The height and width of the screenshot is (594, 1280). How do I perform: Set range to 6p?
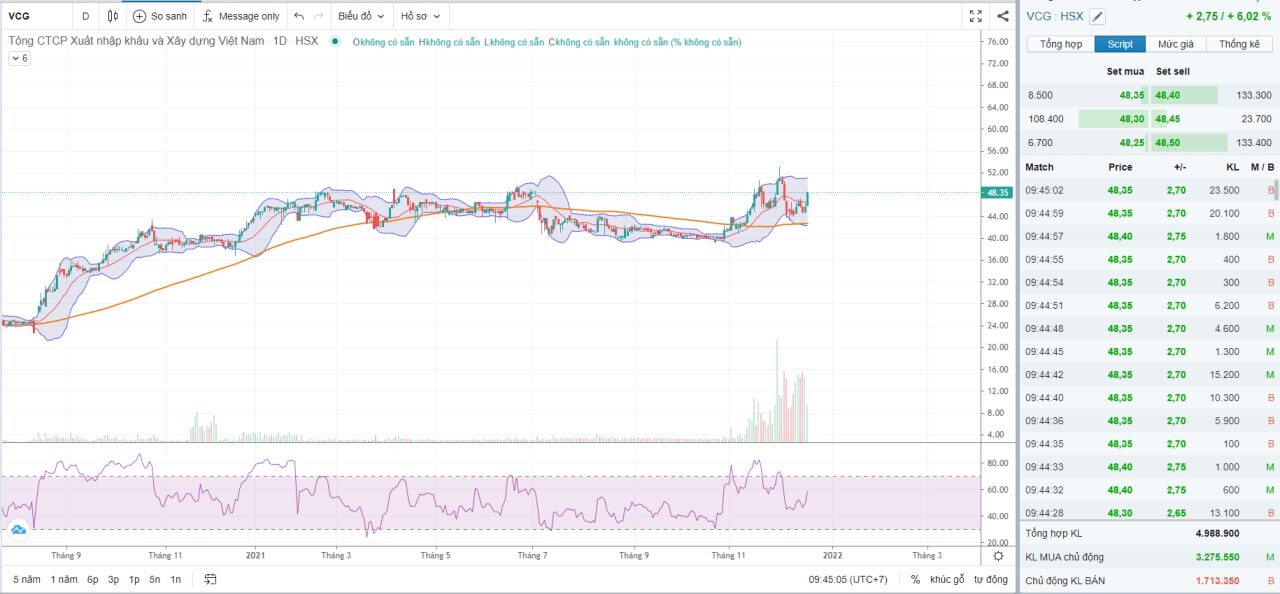click(x=93, y=579)
